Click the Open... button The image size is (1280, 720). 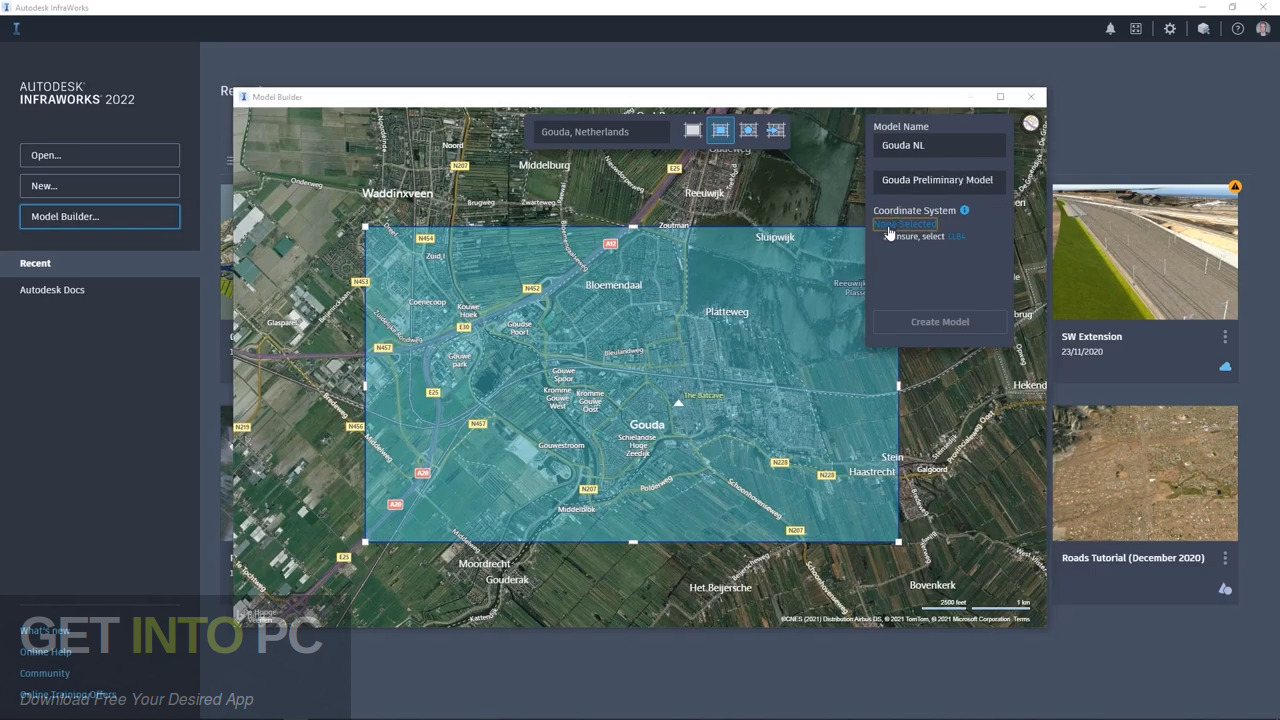(100, 155)
